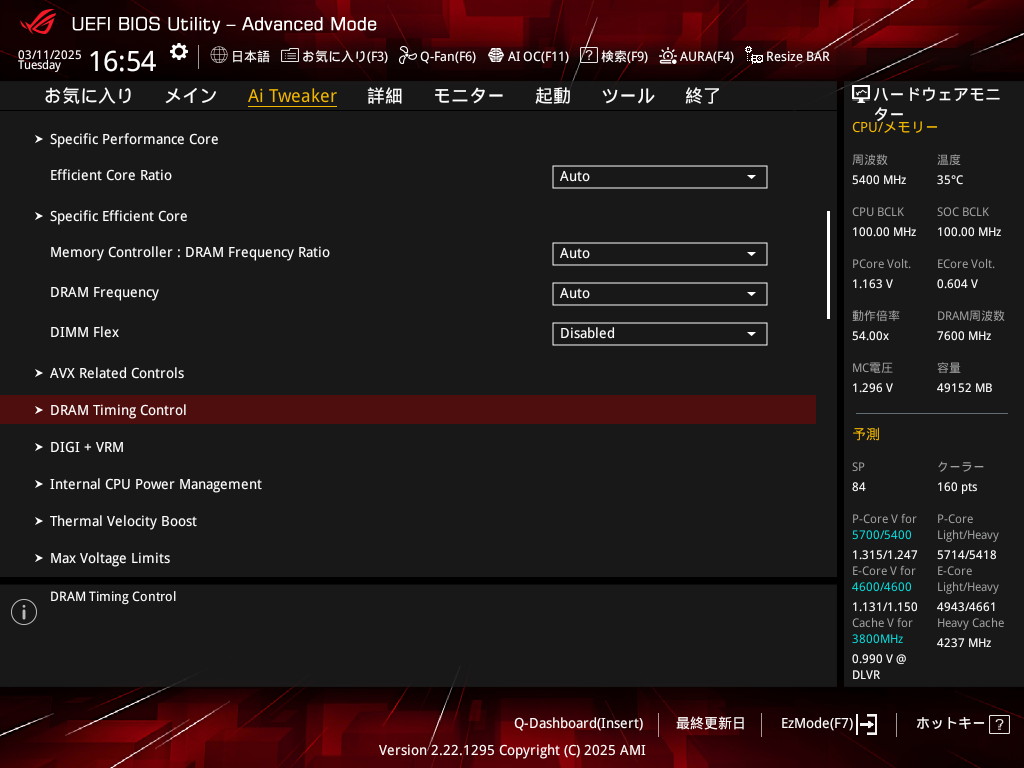Click 3800MHz cache link text
1024x768 pixels.
[877, 639]
